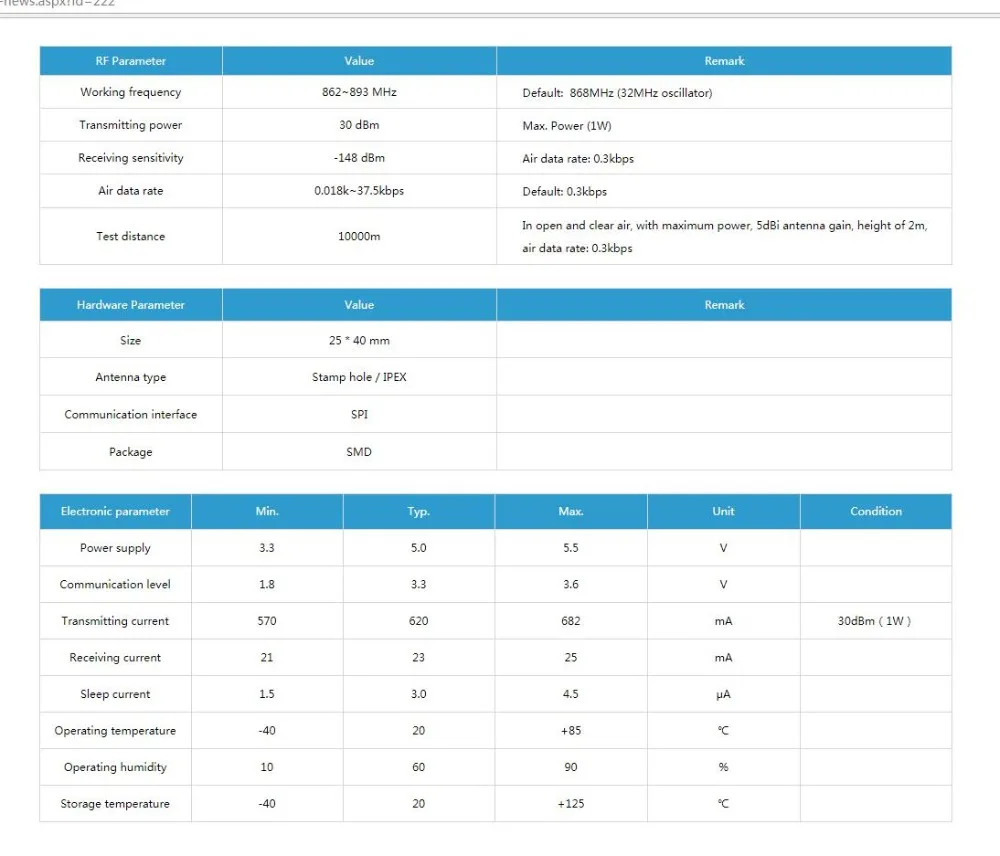
Task: Select Receiving current min '21'
Action: point(267,658)
